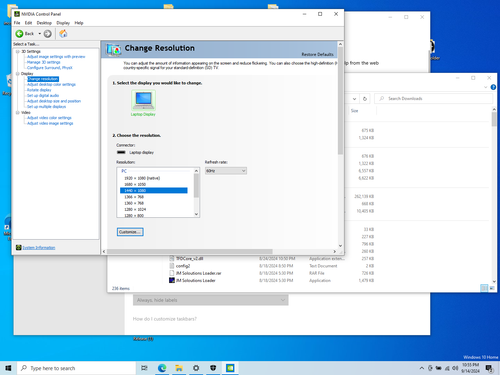
Task: Switch Explorer to large icons view
Action: (x=492, y=288)
